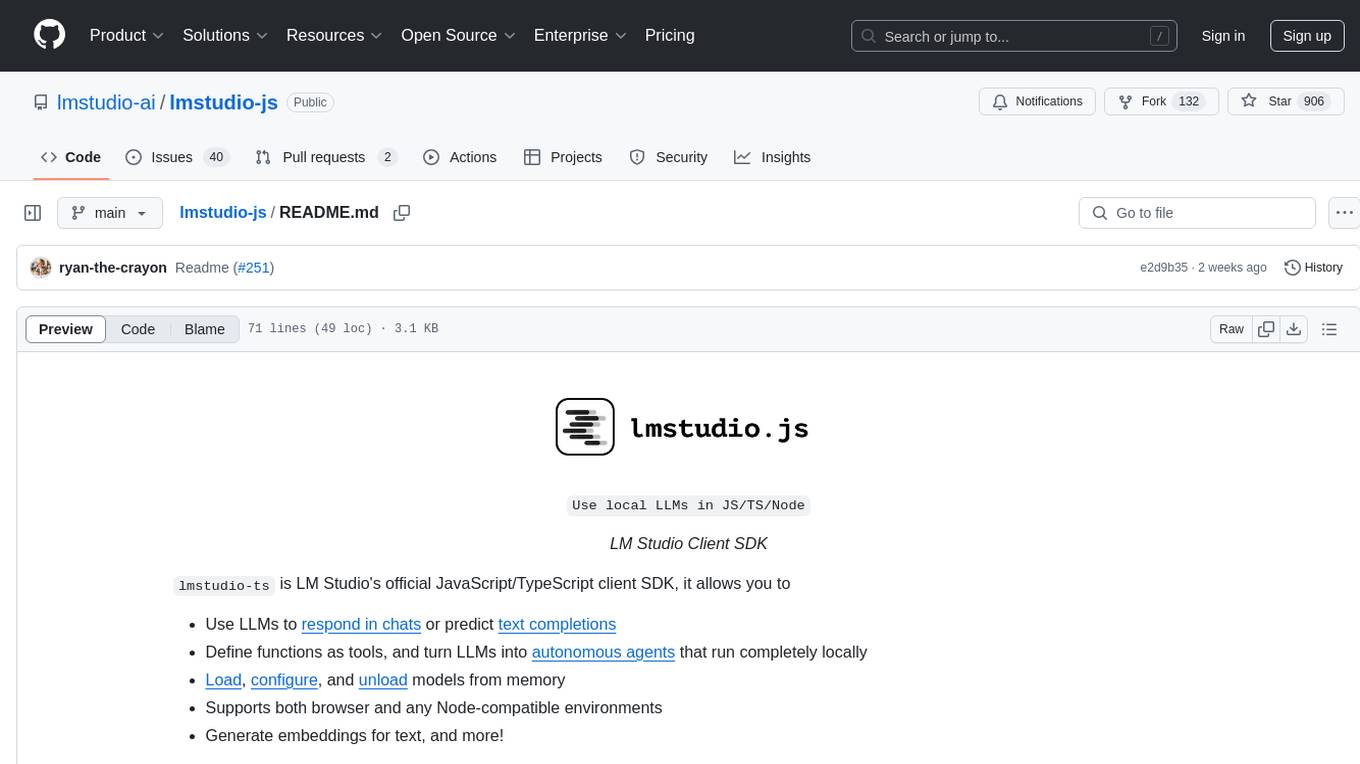The width and height of the screenshot is (1360, 764).
Task: Open the Issues tab
Action: click(x=177, y=157)
